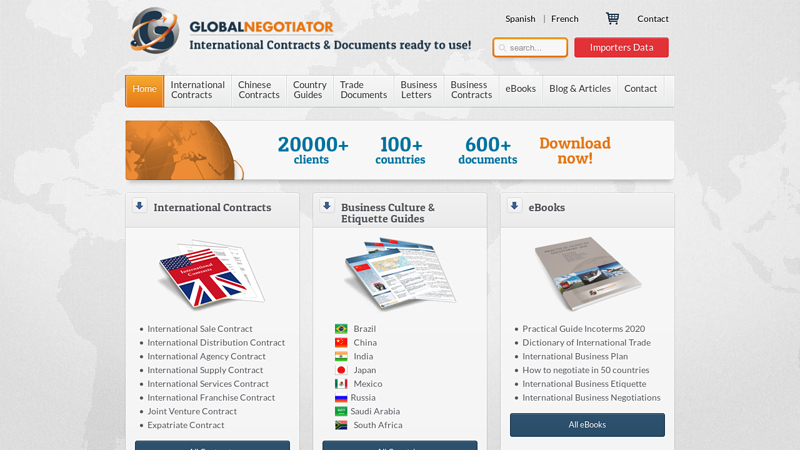Open eBooks in the navigation bar
The image size is (800, 450).
(520, 89)
